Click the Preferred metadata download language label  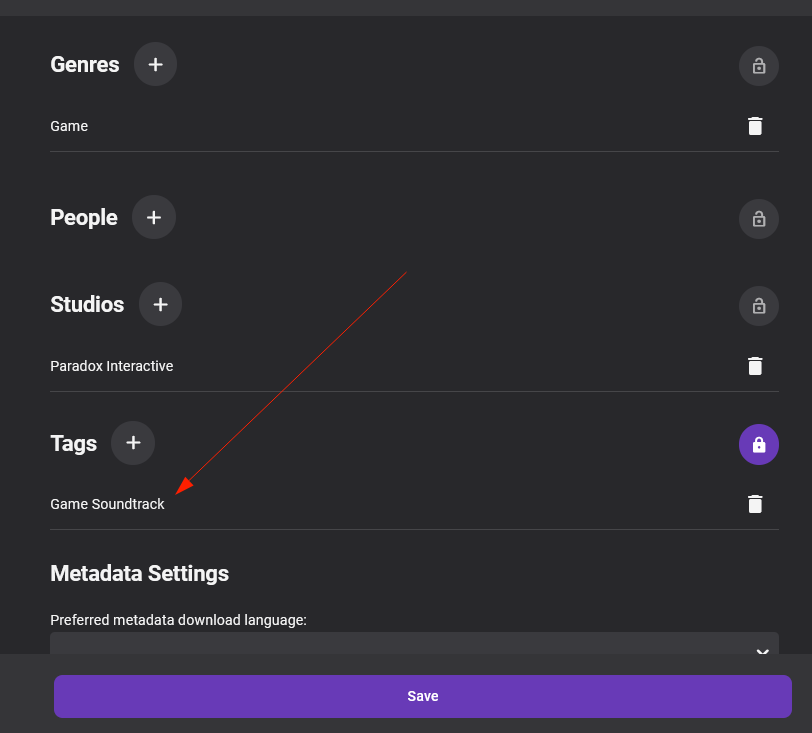coord(178,620)
